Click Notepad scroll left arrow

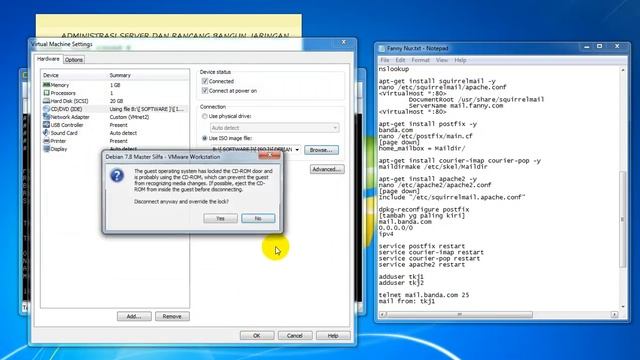coord(382,314)
